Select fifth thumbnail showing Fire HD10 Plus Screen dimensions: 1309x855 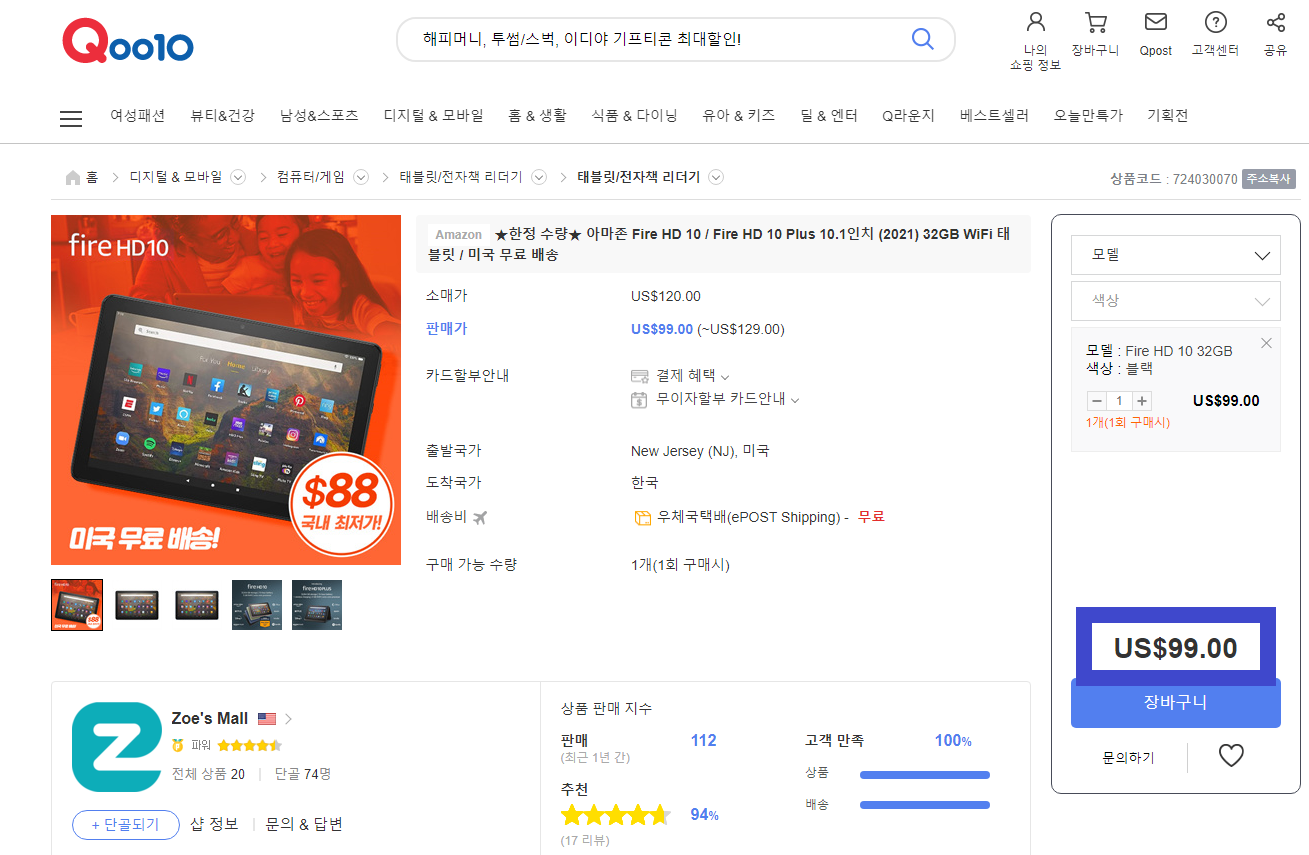coord(317,605)
